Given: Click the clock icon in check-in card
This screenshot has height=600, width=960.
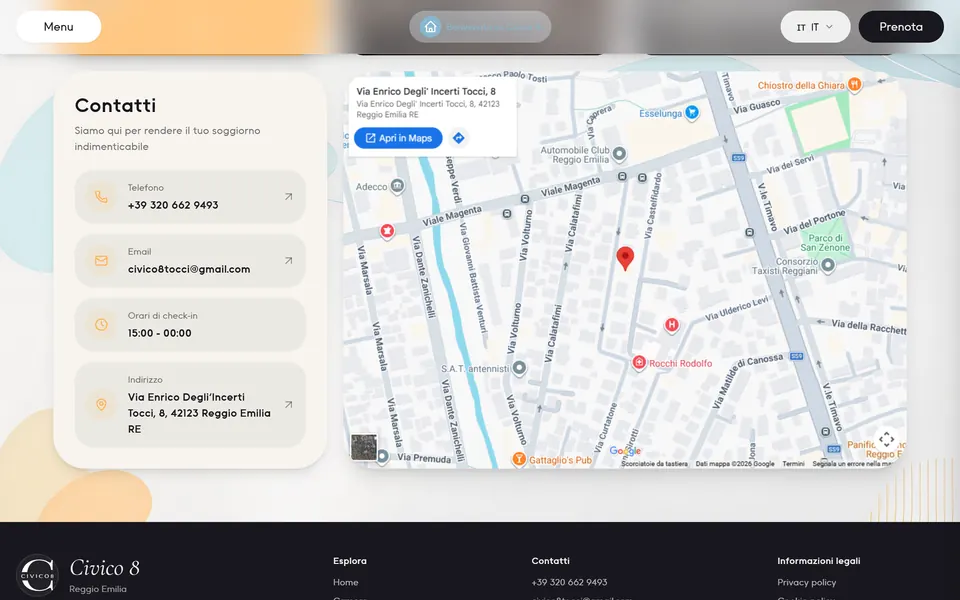Looking at the screenshot, I should tap(101, 324).
